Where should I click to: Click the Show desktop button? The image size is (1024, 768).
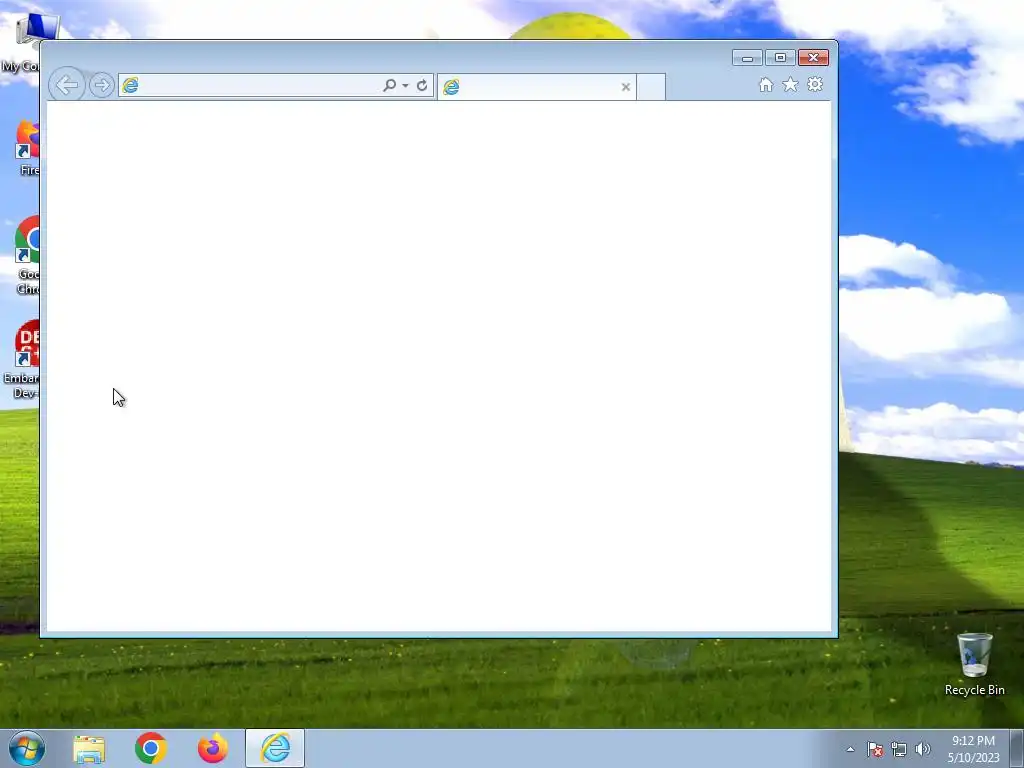click(x=1017, y=749)
